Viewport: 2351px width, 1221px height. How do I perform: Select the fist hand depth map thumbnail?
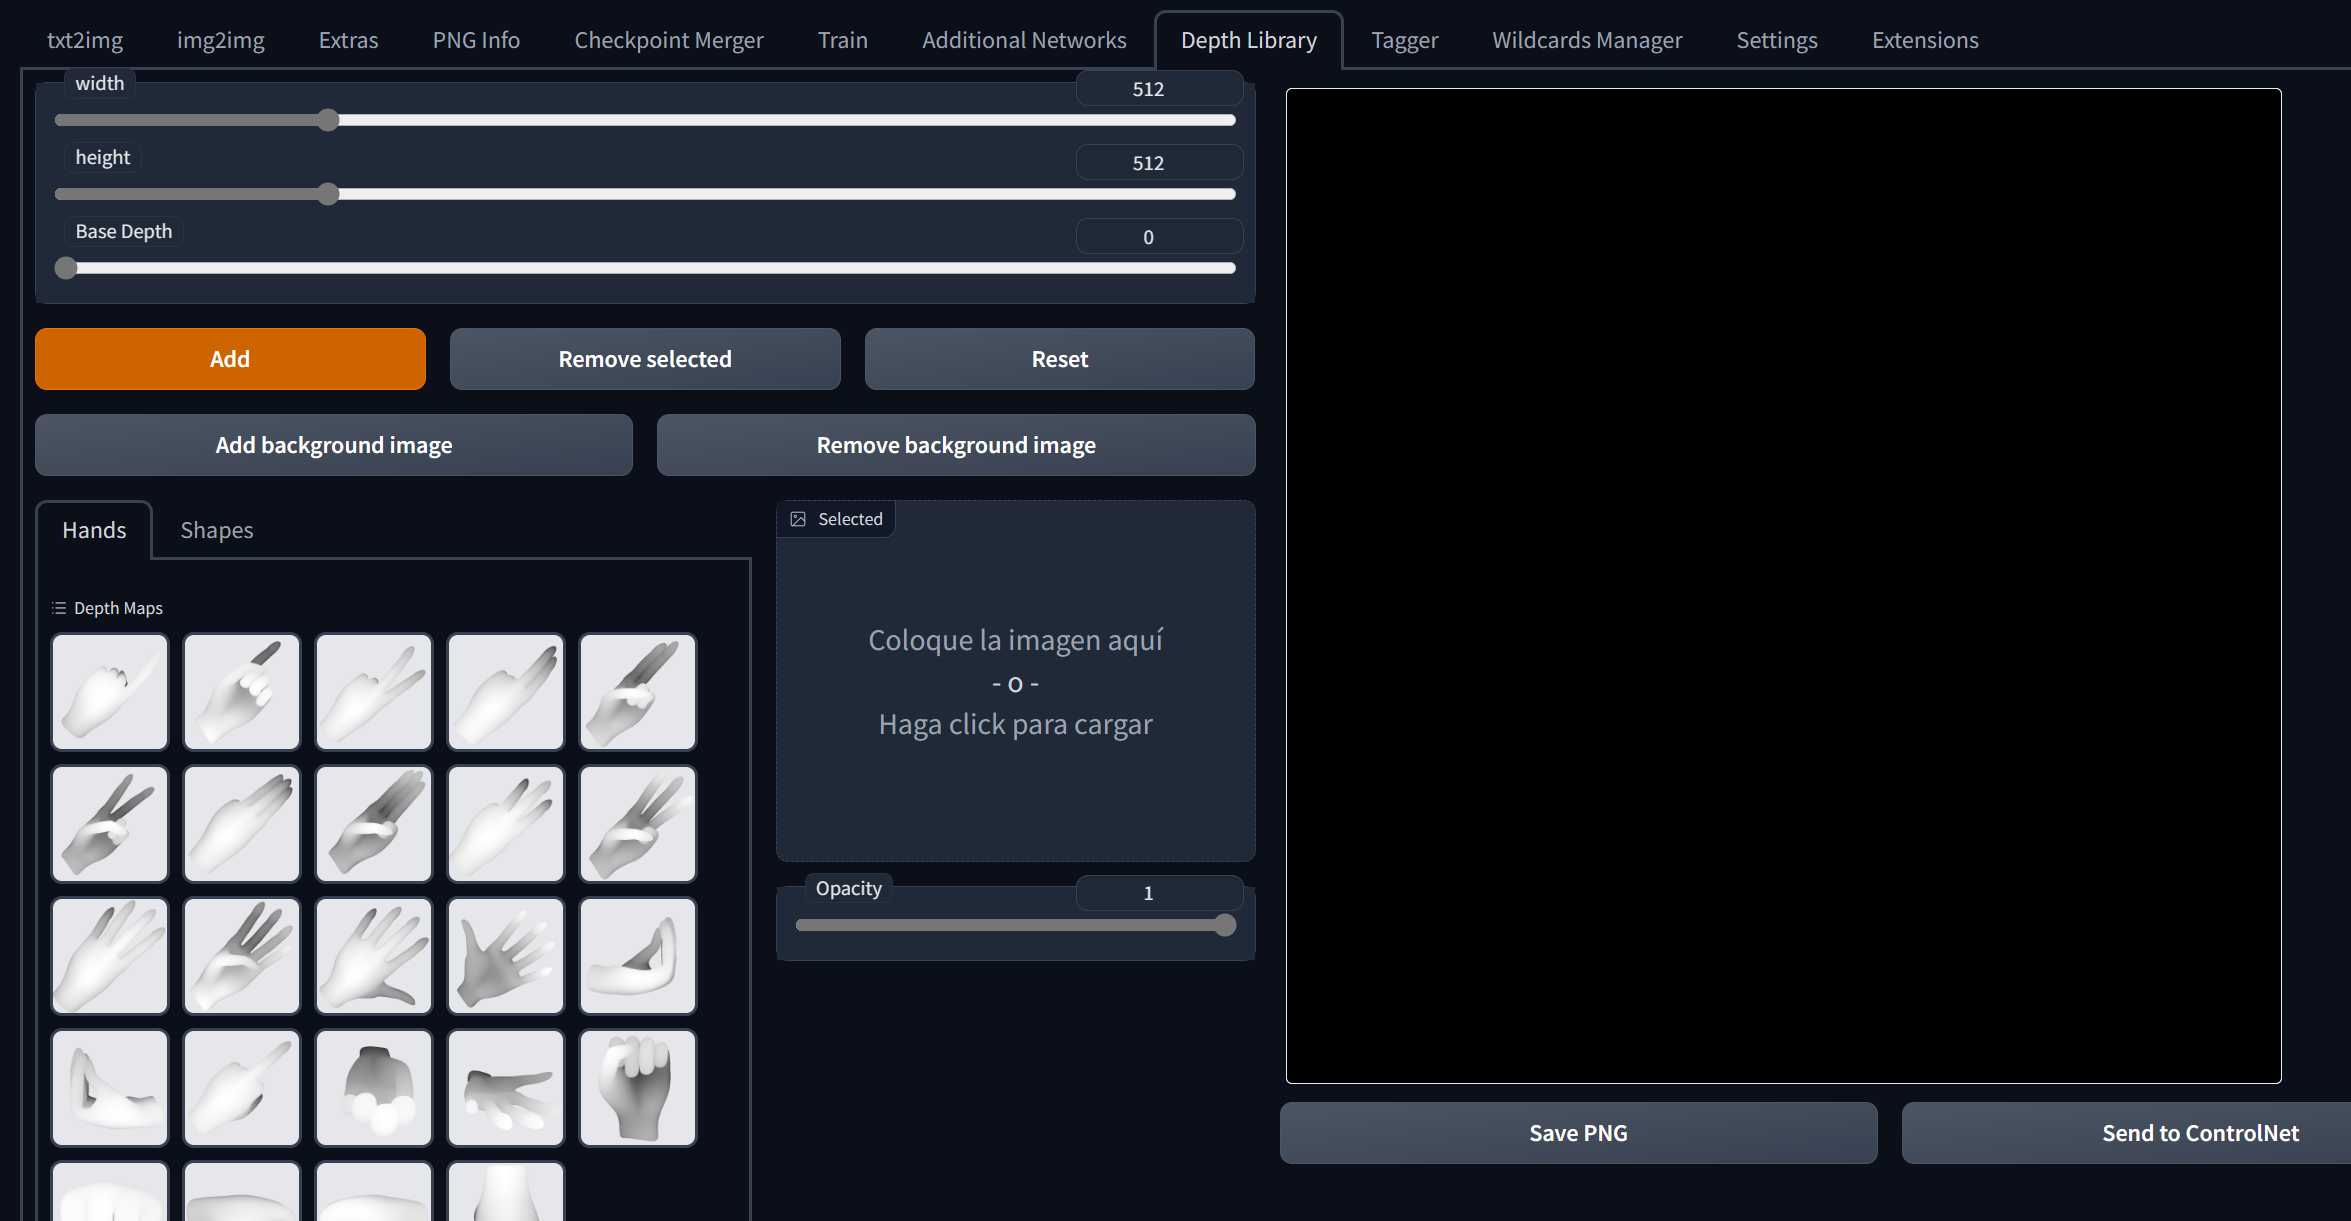click(x=637, y=1087)
